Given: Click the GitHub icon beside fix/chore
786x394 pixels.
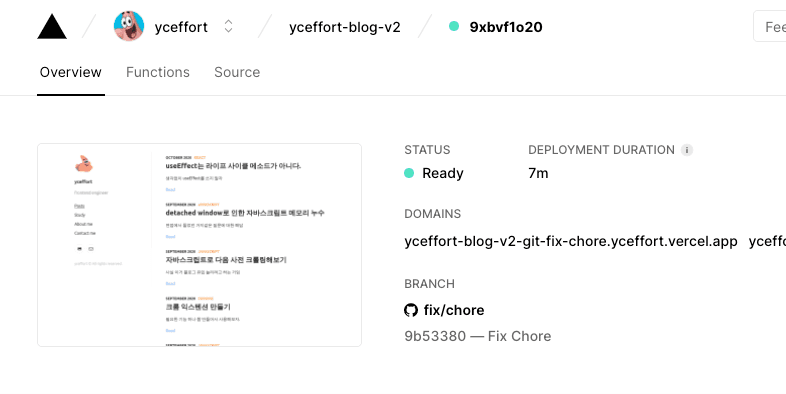Looking at the screenshot, I should coord(411,310).
